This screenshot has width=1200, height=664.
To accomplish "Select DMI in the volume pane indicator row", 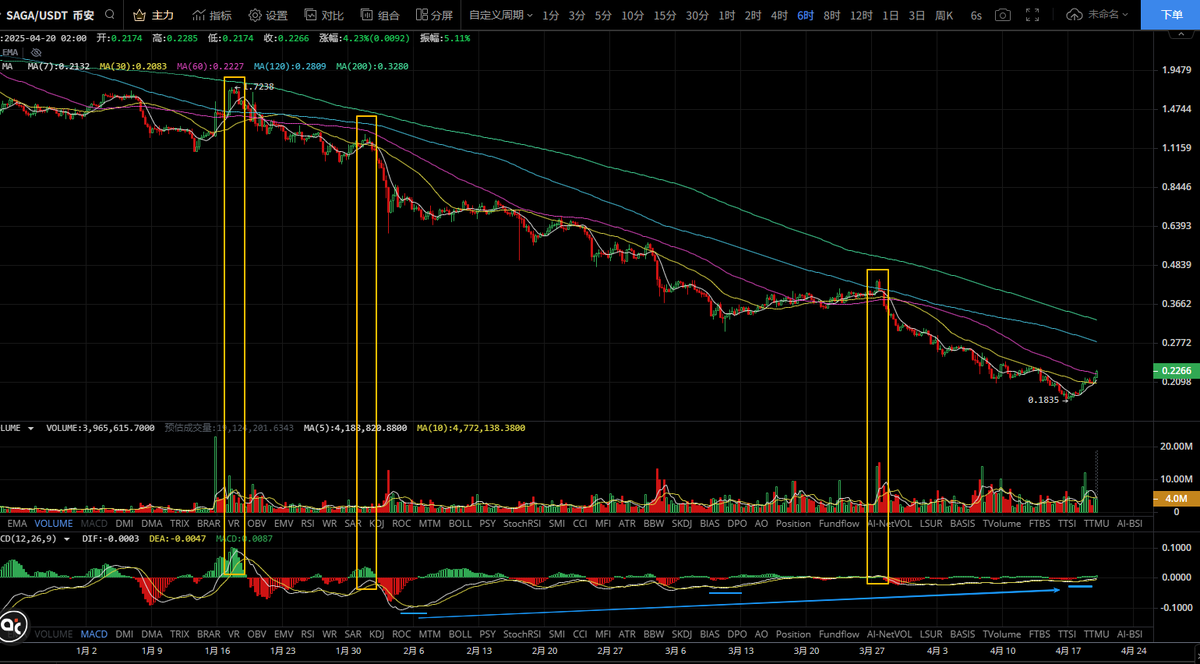I will [x=125, y=523].
